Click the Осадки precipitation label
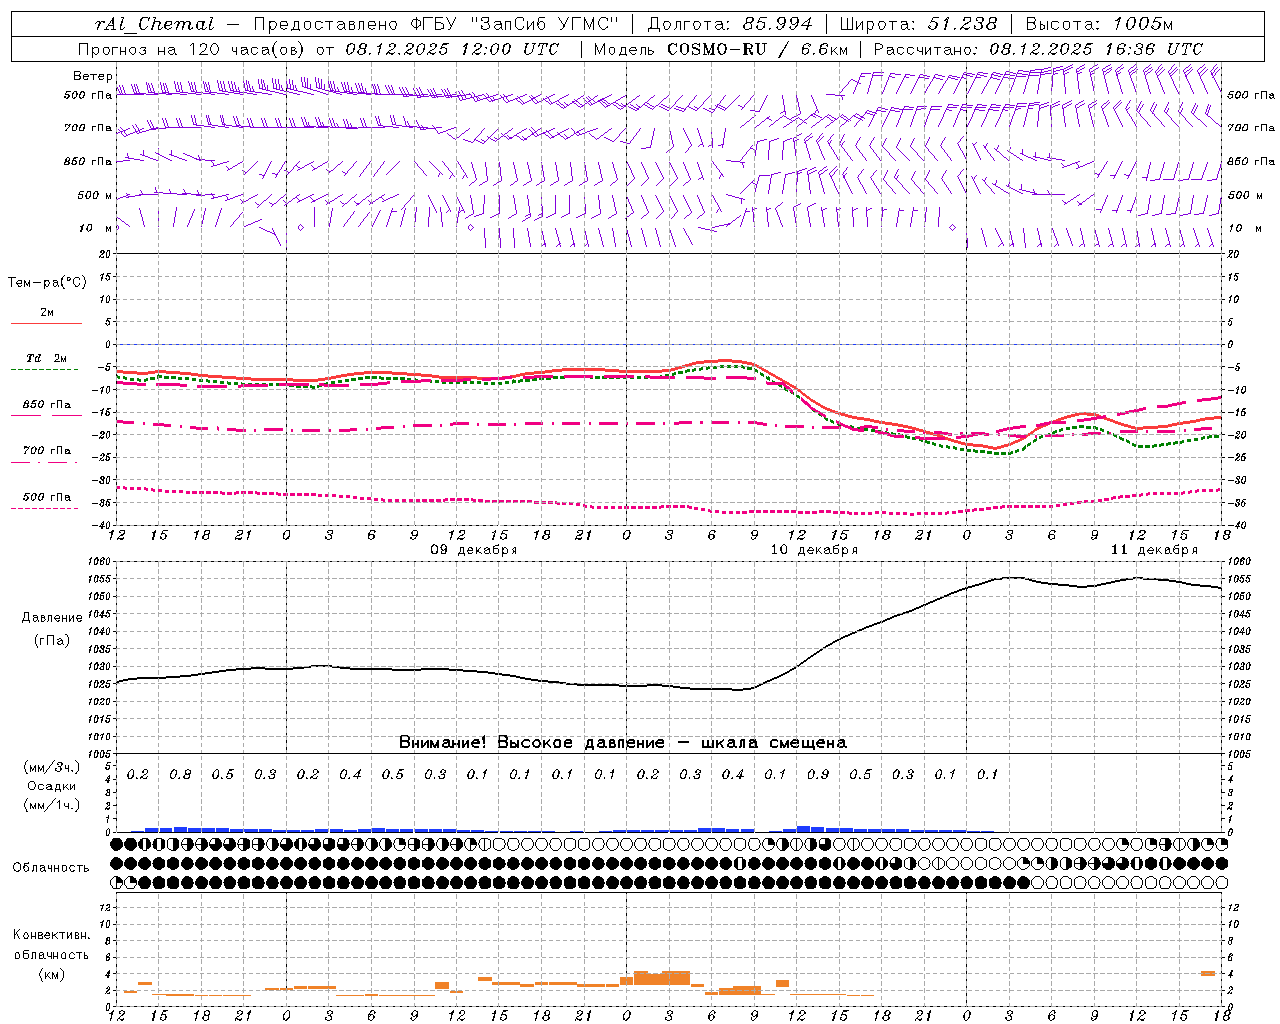The width and height of the screenshot is (1280, 1024). tap(51, 786)
